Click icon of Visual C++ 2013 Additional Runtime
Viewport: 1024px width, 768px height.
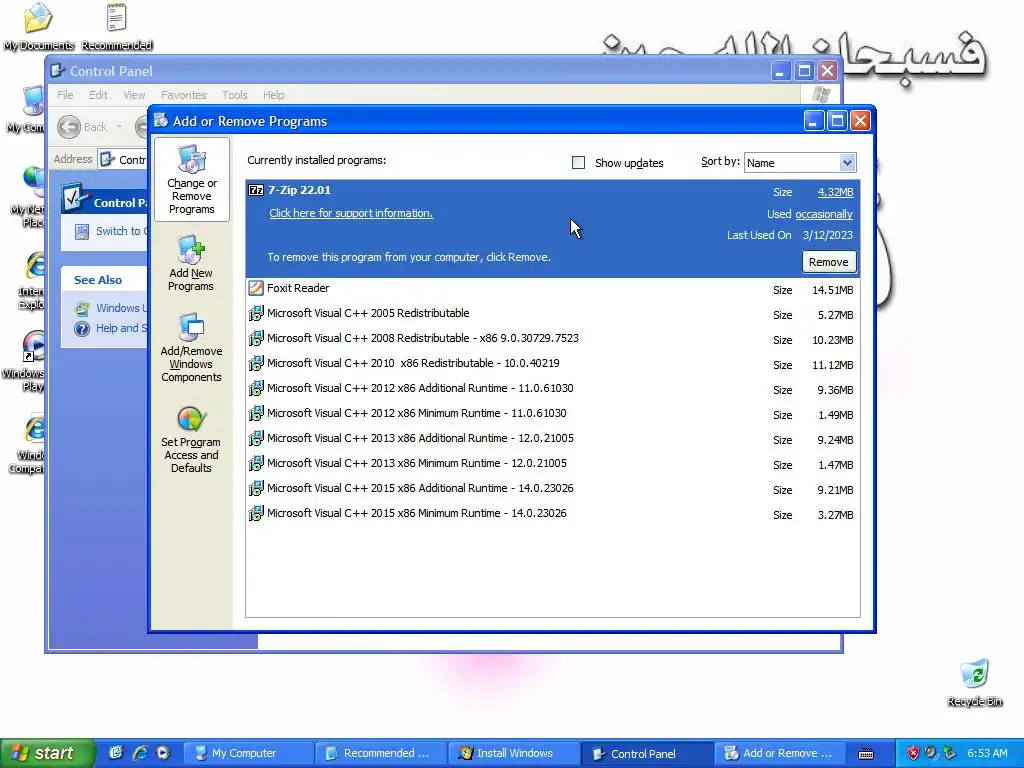click(x=256, y=438)
